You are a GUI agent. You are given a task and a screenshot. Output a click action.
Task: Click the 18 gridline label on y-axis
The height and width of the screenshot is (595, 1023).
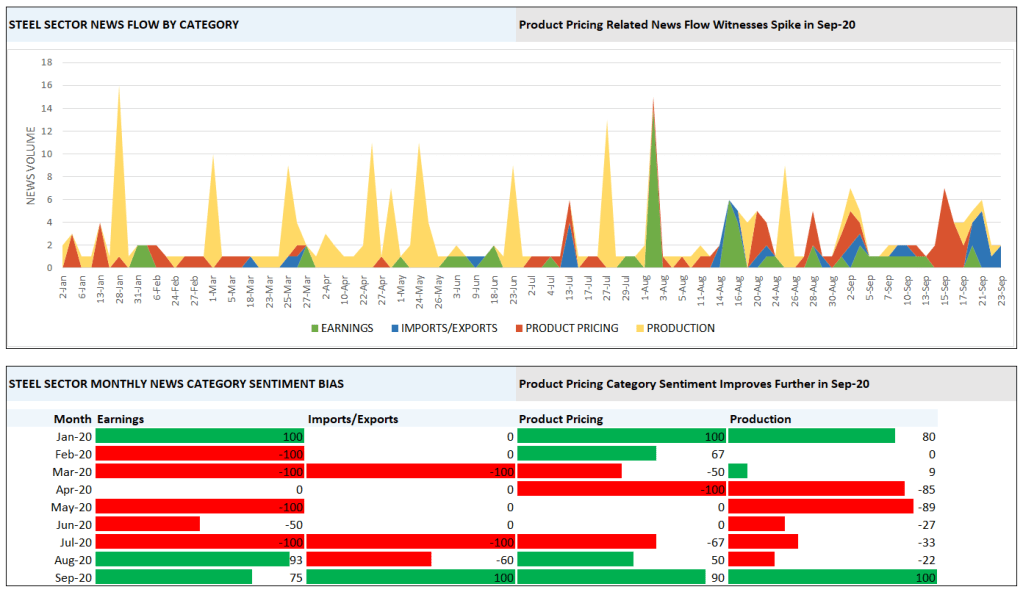(x=47, y=62)
